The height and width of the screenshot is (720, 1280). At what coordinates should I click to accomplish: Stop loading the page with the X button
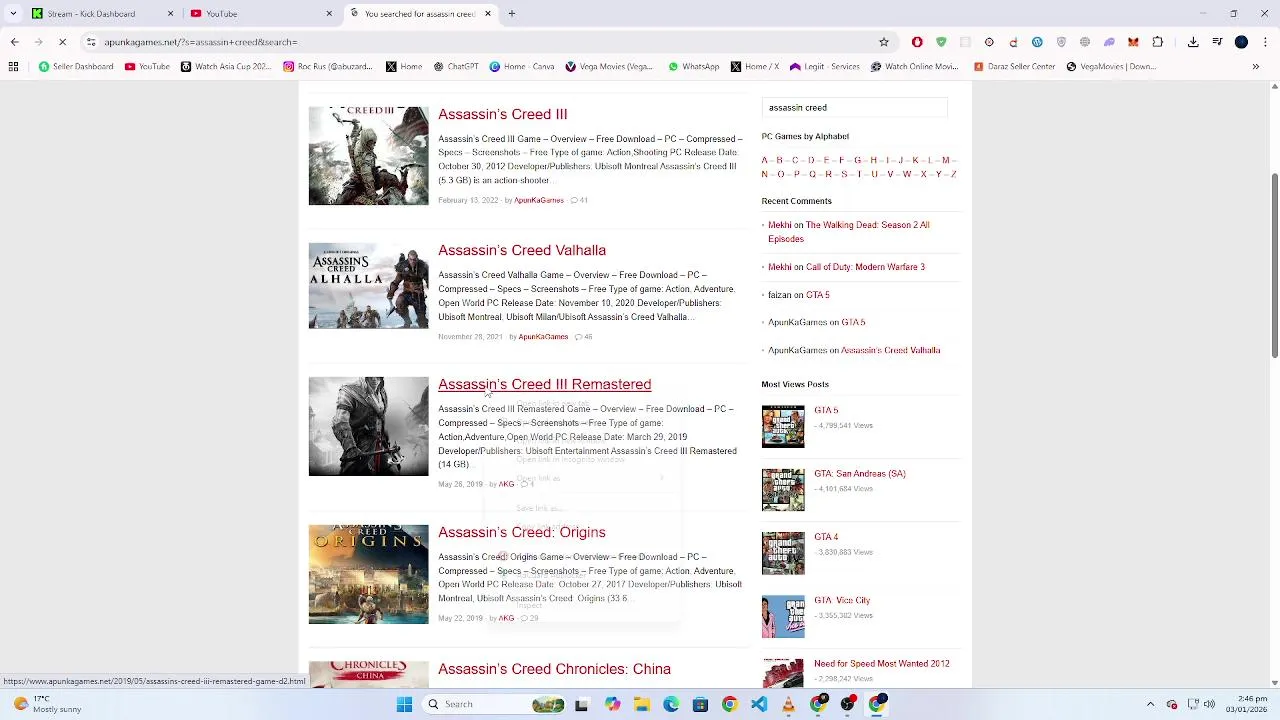coord(62,42)
